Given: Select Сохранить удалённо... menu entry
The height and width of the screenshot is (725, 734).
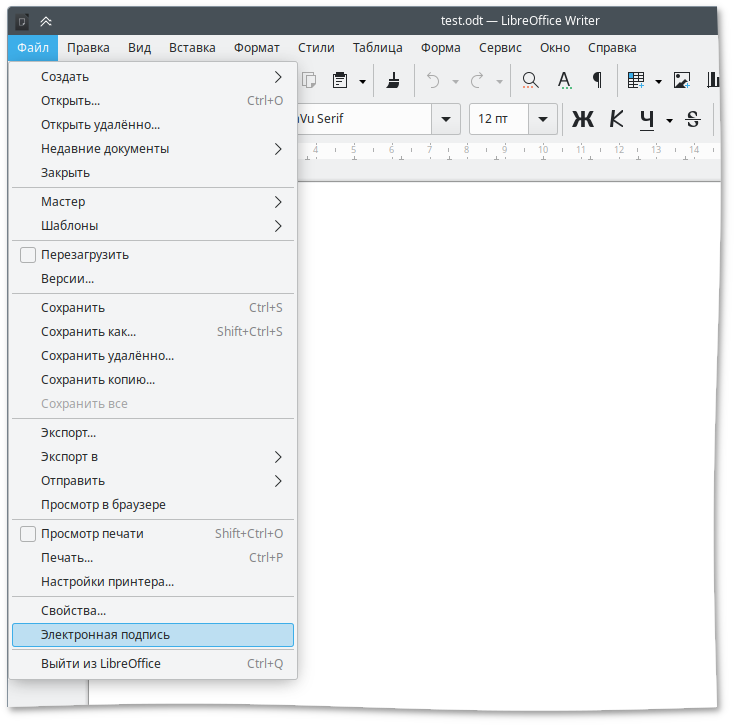Looking at the screenshot, I should coord(153,356).
